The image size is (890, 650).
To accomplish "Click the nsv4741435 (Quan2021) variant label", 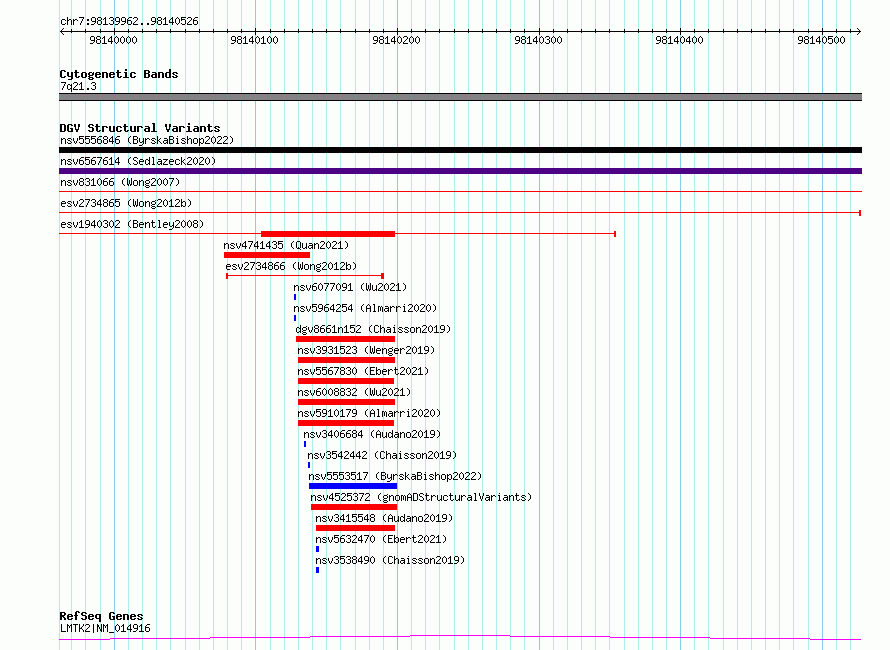I will click(x=286, y=245).
